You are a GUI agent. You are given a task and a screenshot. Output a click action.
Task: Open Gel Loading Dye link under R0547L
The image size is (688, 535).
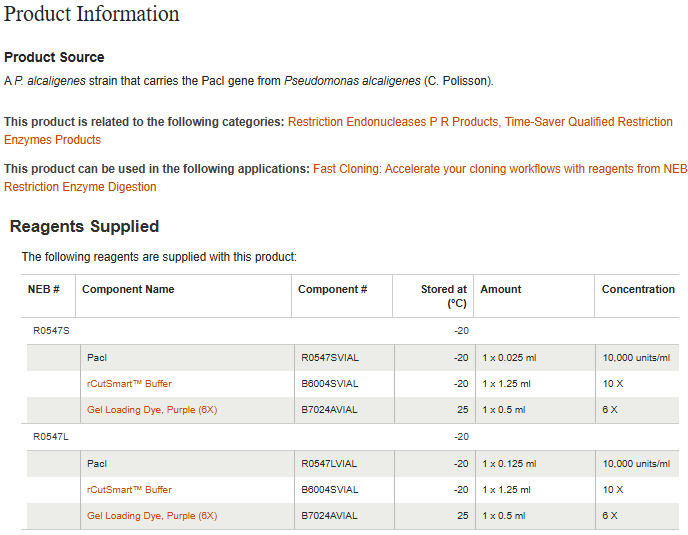(152, 515)
